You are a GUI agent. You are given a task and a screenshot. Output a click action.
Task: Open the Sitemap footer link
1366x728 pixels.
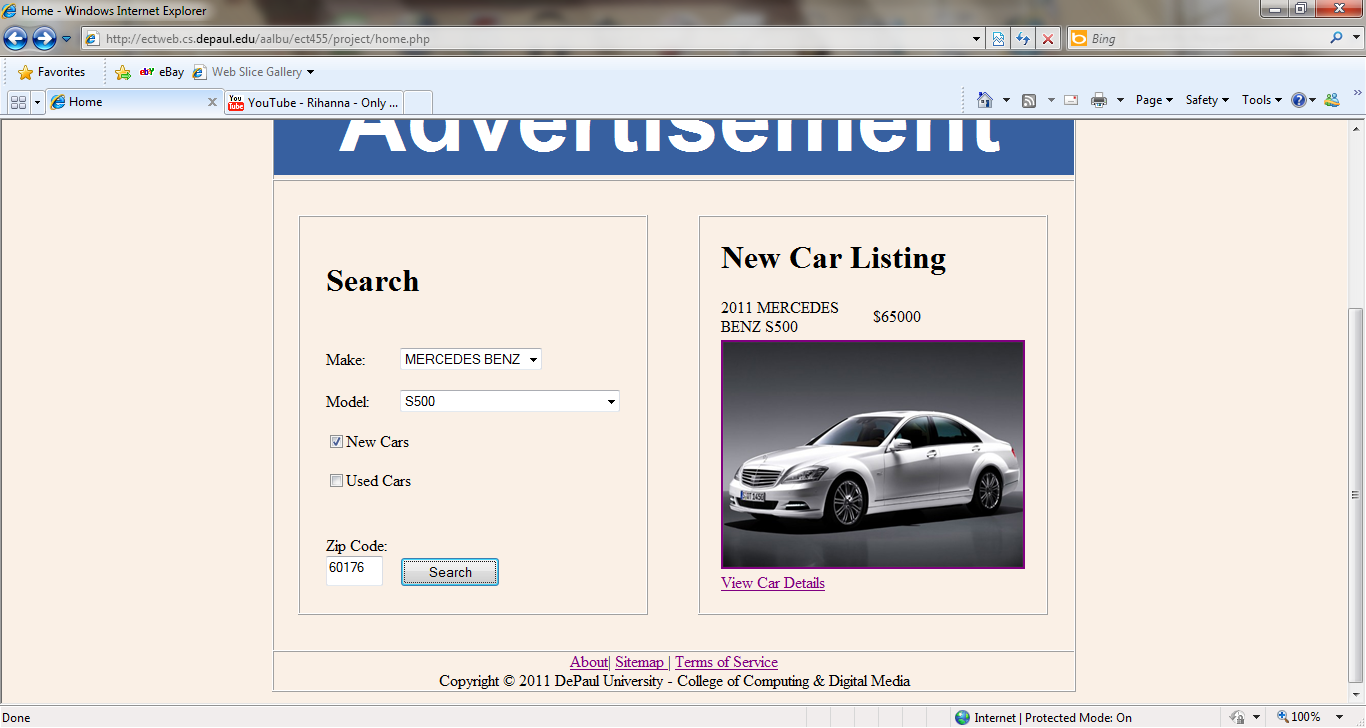pos(639,662)
